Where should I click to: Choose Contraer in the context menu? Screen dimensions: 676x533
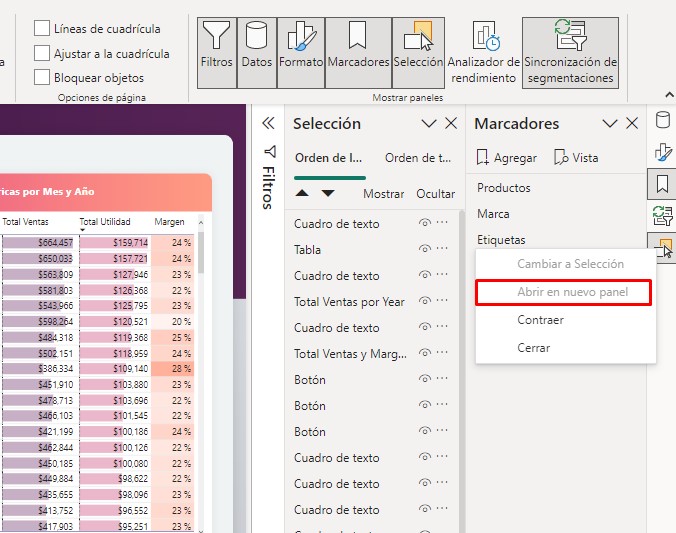pyautogui.click(x=566, y=320)
